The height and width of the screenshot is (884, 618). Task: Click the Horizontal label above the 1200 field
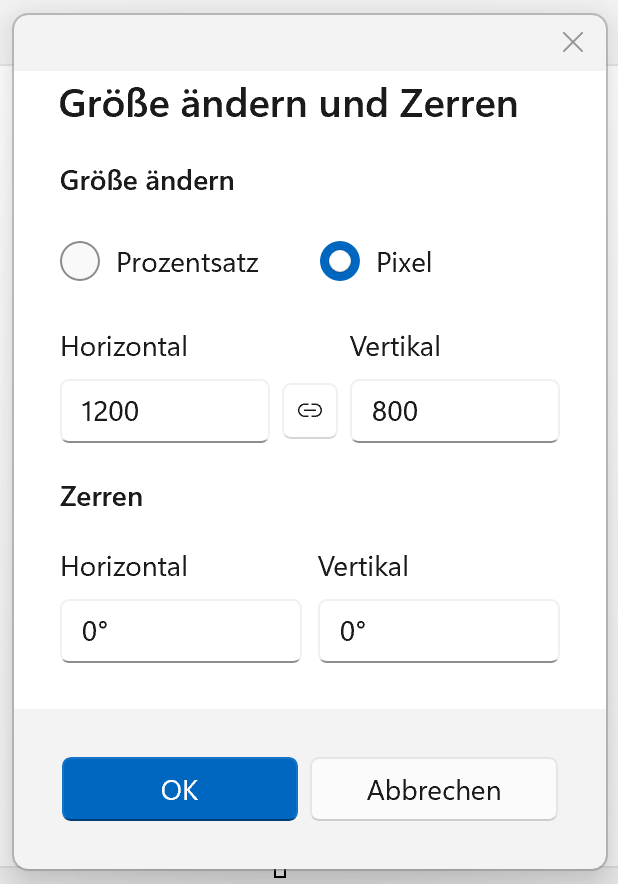(x=124, y=347)
